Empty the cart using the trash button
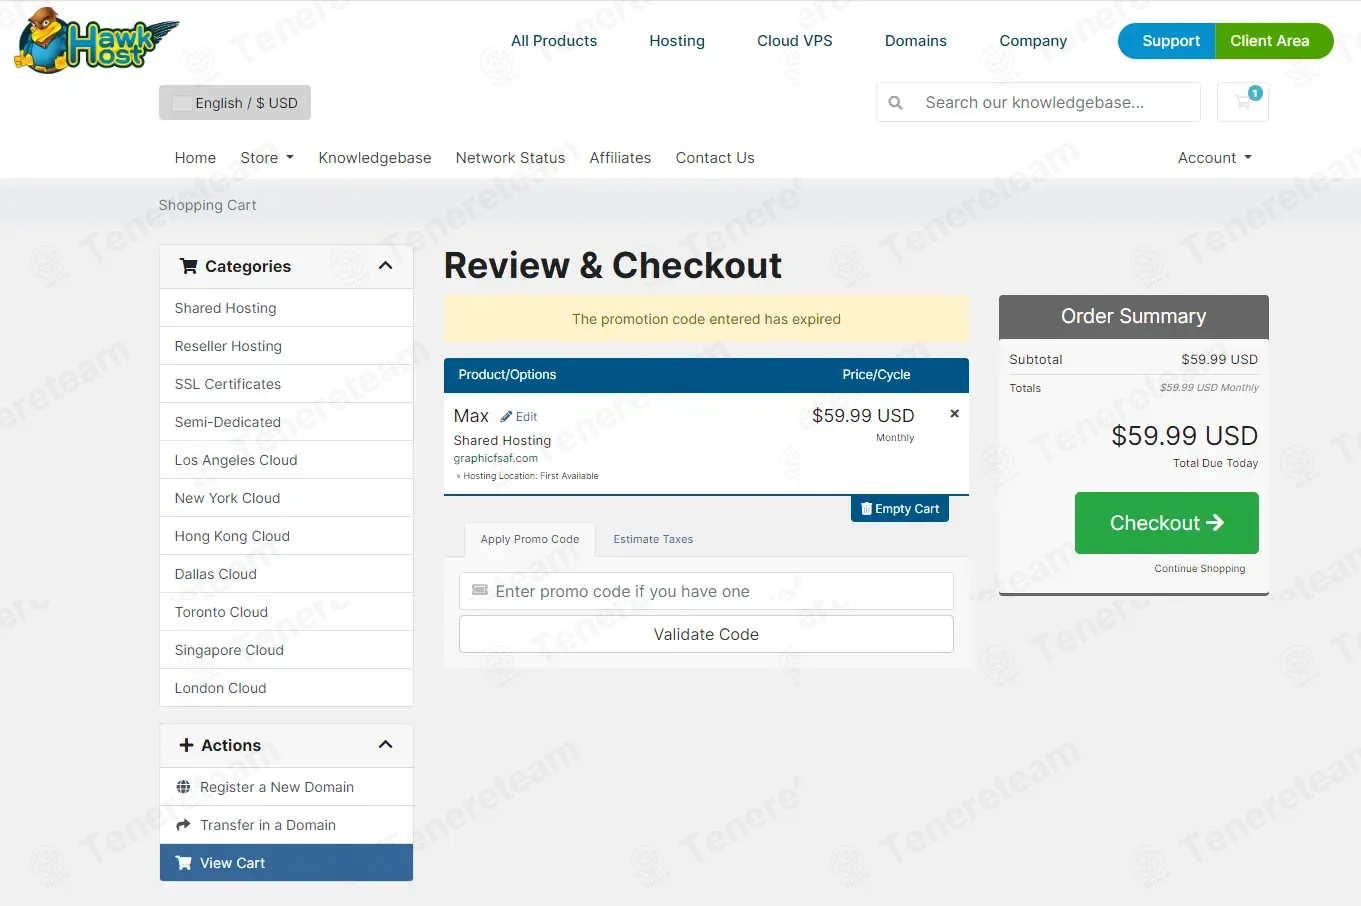 coord(900,509)
